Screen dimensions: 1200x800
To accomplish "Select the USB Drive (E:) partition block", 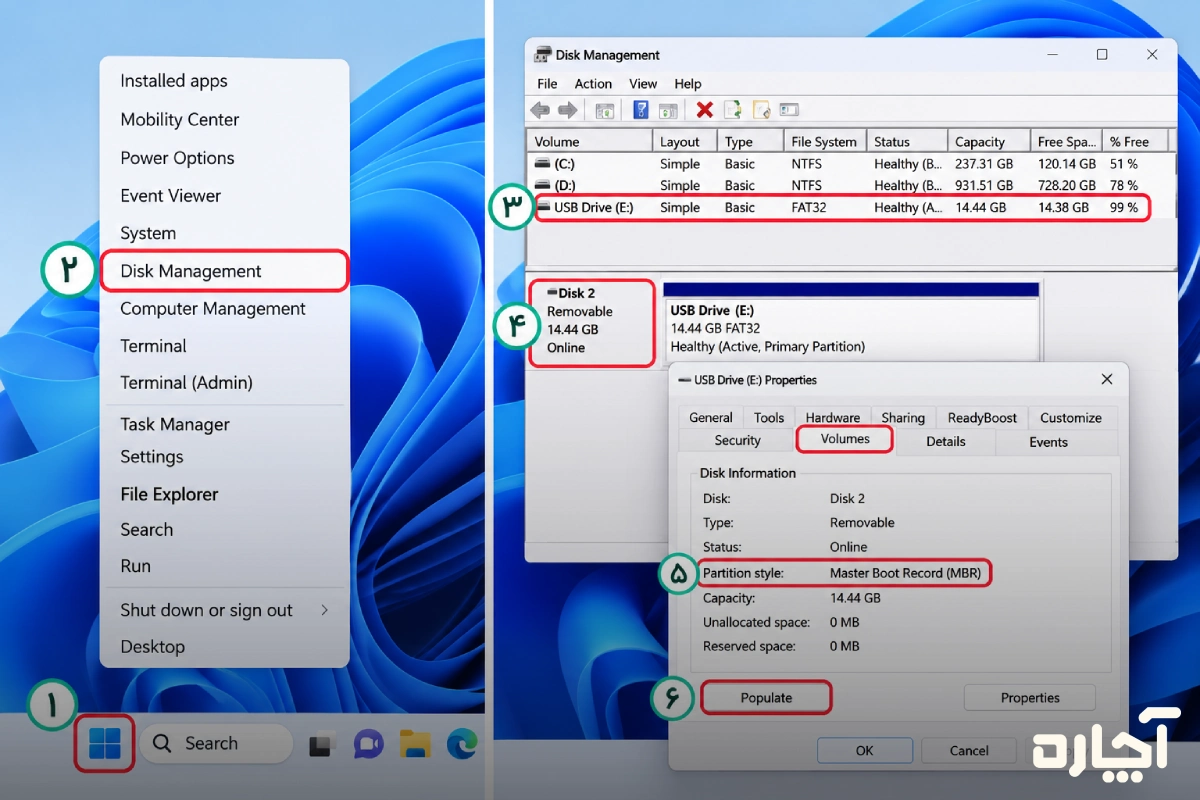I will [x=852, y=322].
